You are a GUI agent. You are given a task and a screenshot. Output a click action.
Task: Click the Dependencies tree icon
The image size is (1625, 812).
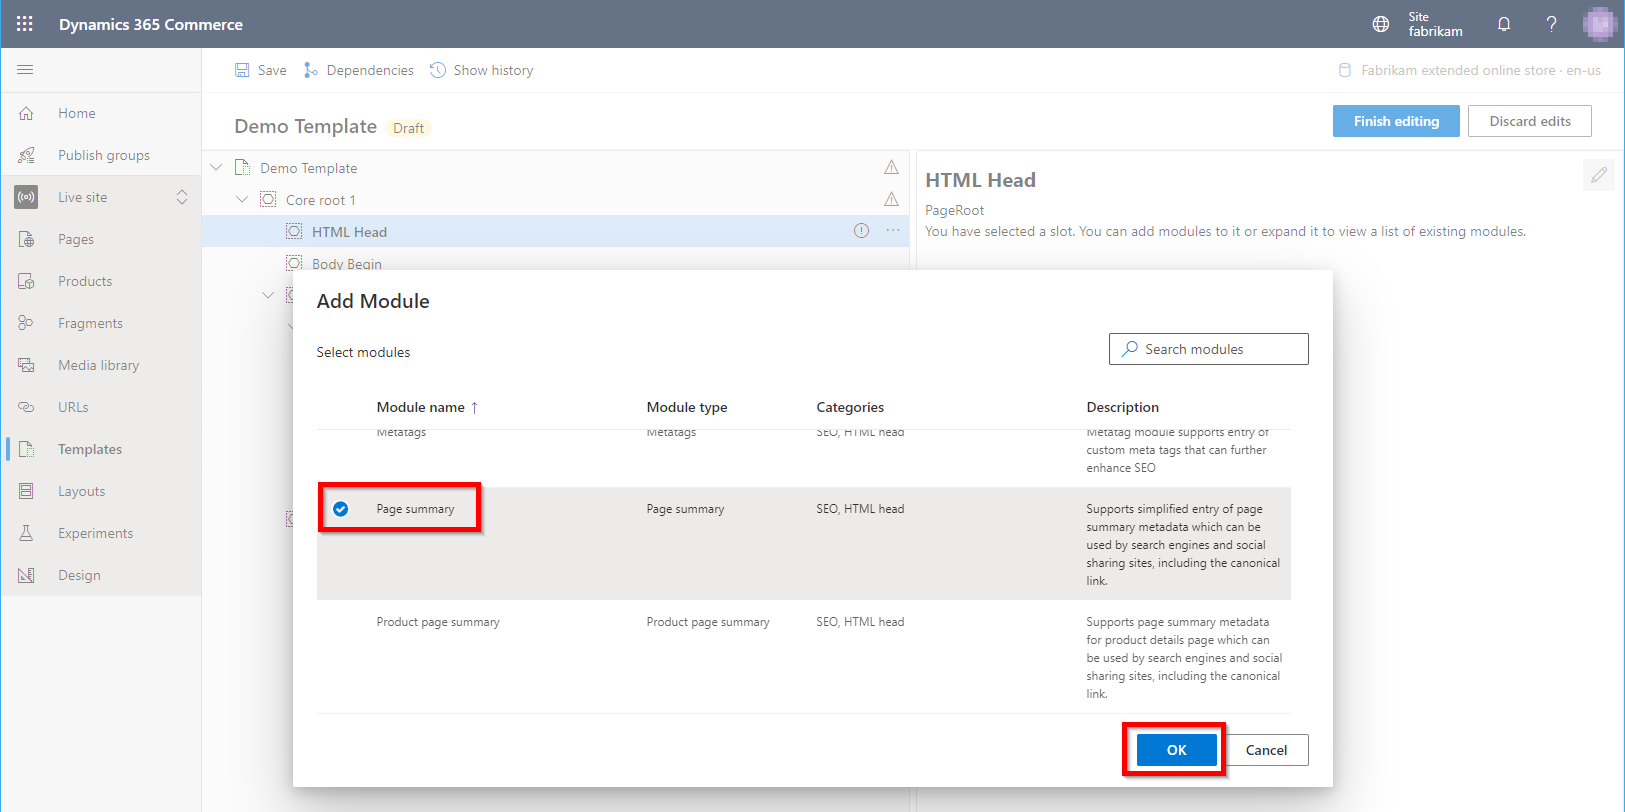(x=311, y=70)
